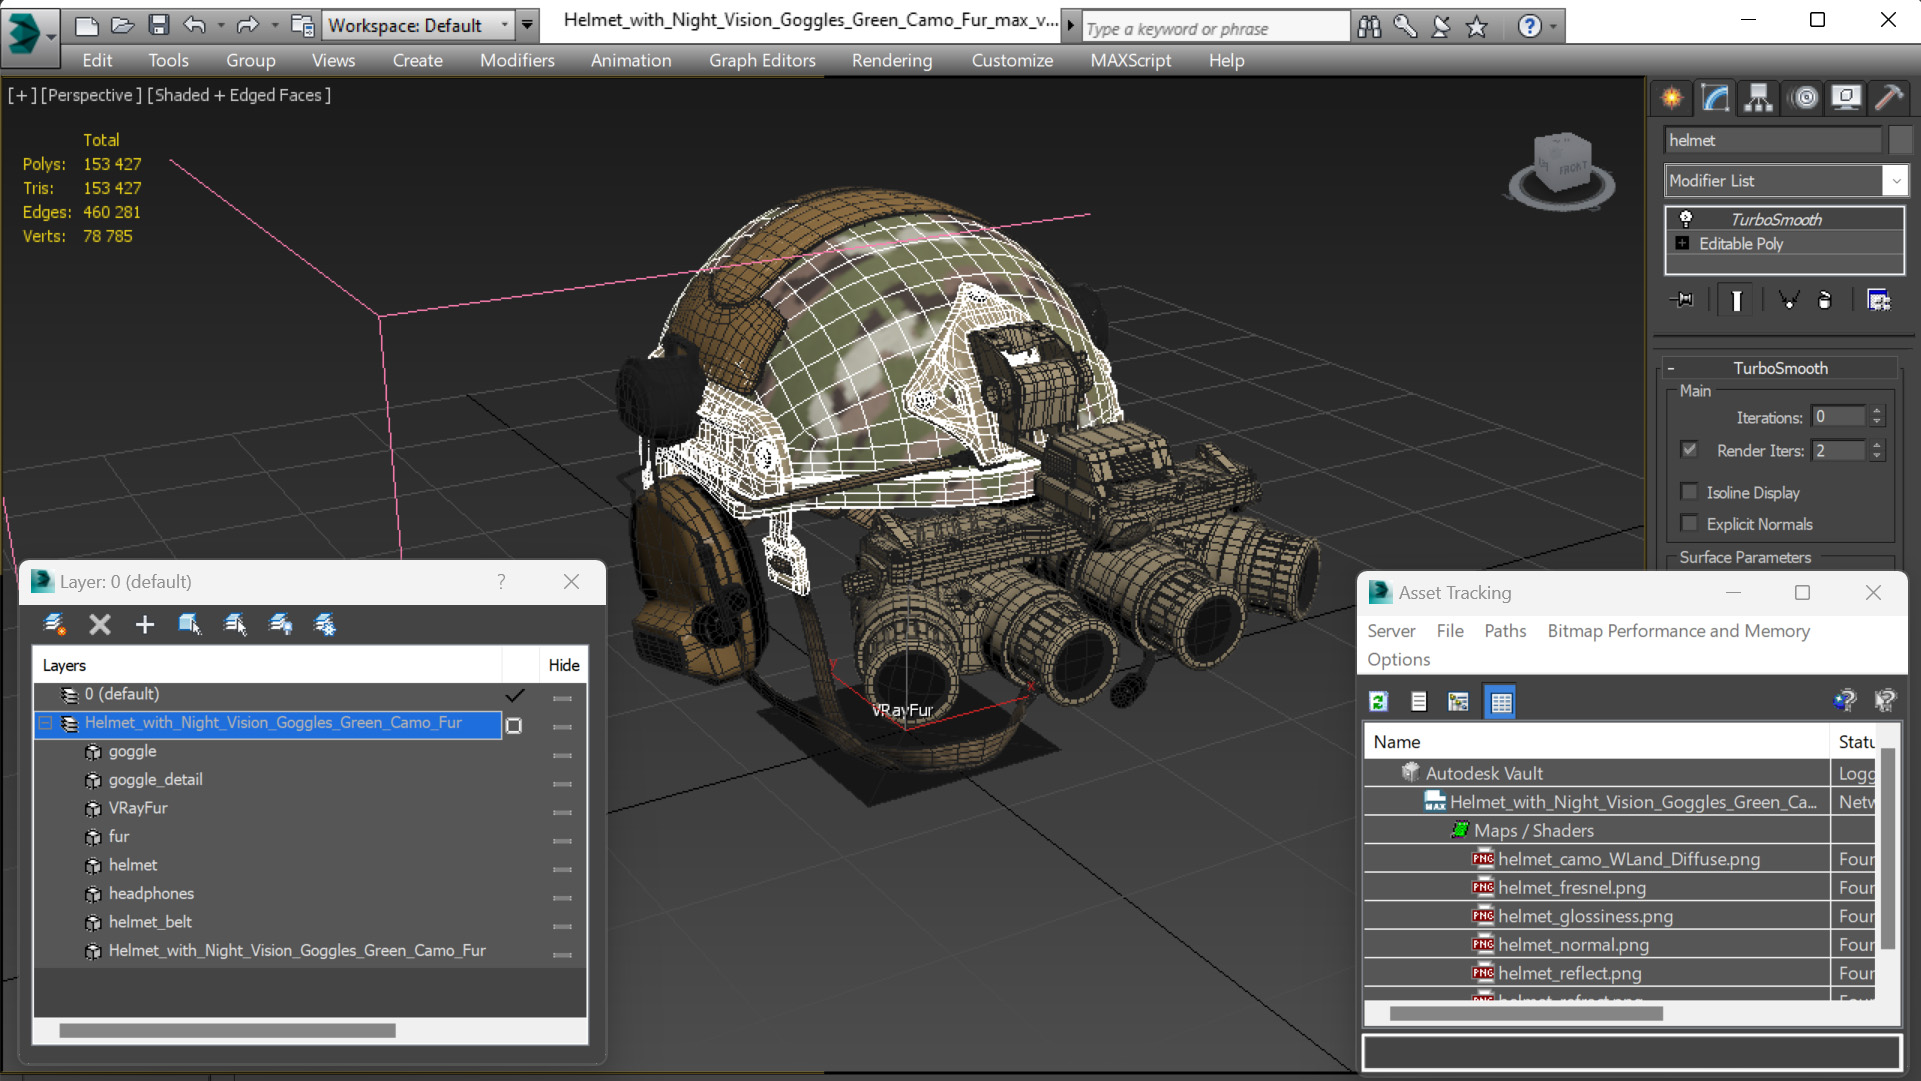Click the Redo arrow icon
The image size is (1921, 1081).
coord(247,25)
